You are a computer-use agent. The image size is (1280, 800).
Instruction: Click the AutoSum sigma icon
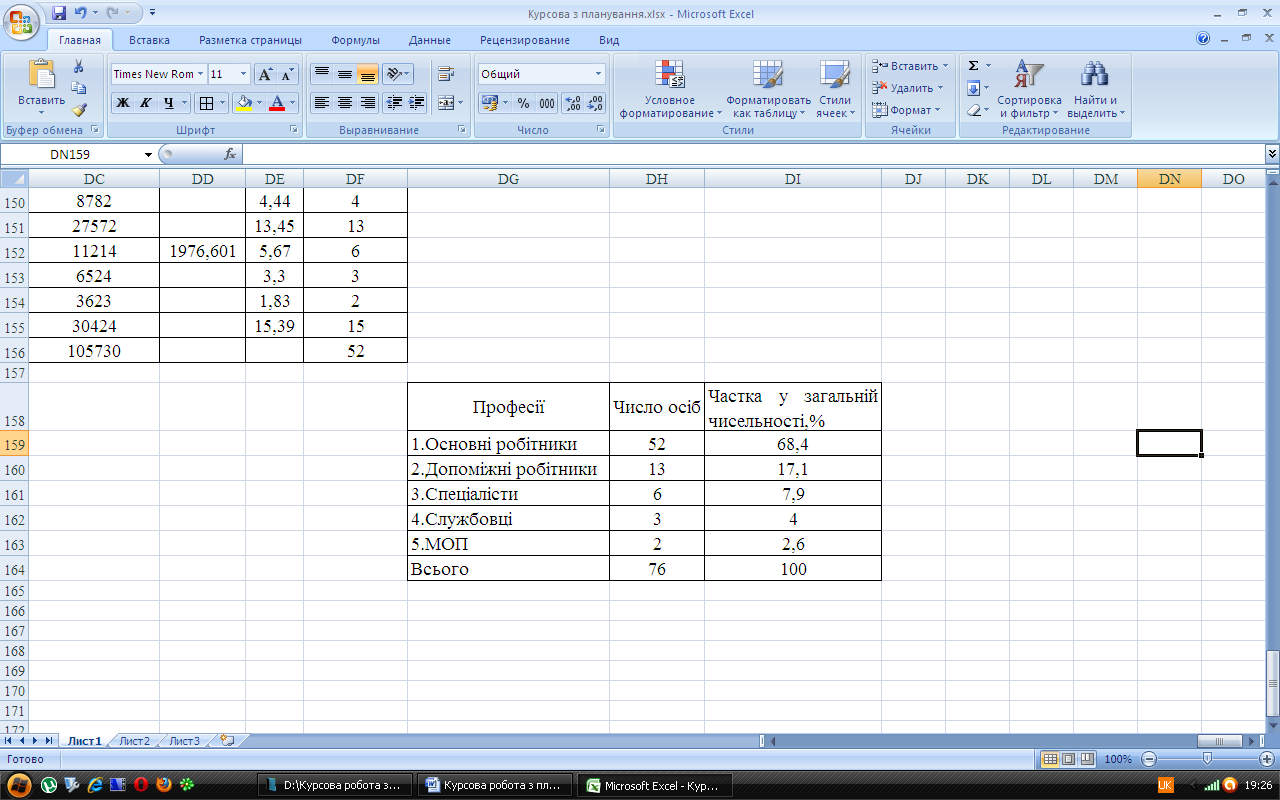(x=973, y=66)
